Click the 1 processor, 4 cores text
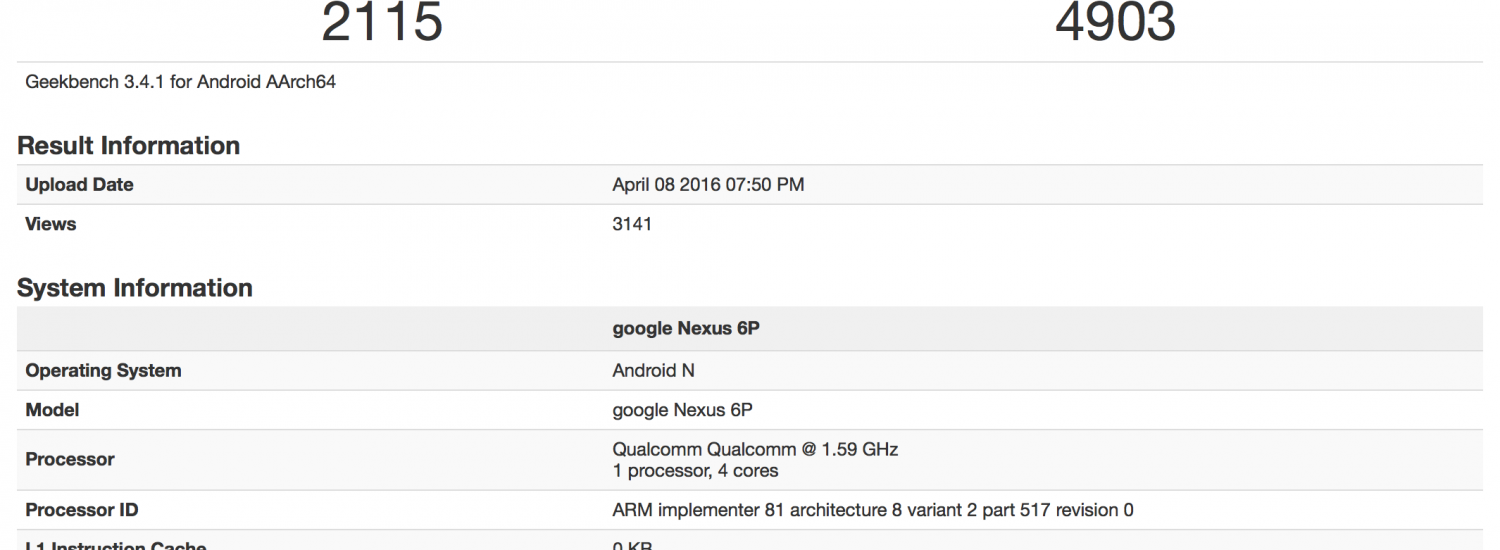The width and height of the screenshot is (1500, 550). (695, 470)
